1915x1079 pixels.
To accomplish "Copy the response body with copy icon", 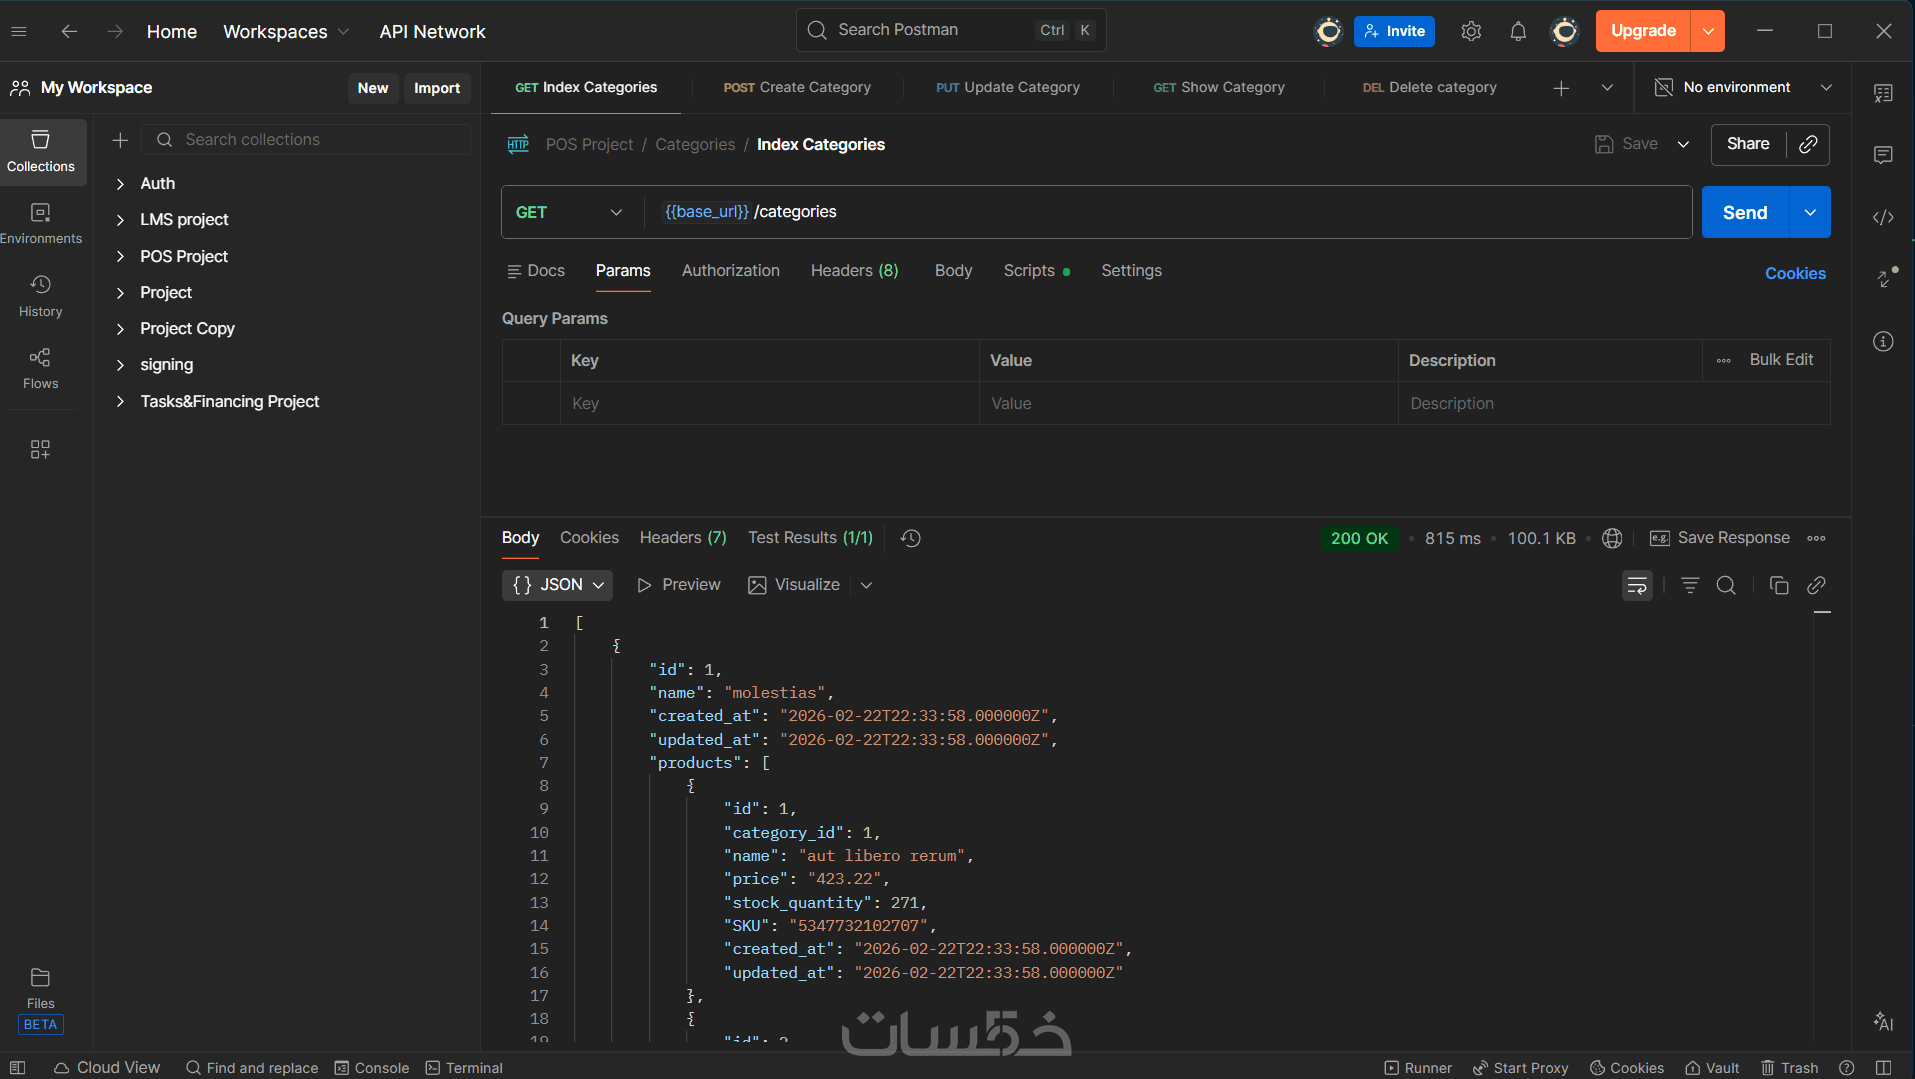I will pos(1778,586).
